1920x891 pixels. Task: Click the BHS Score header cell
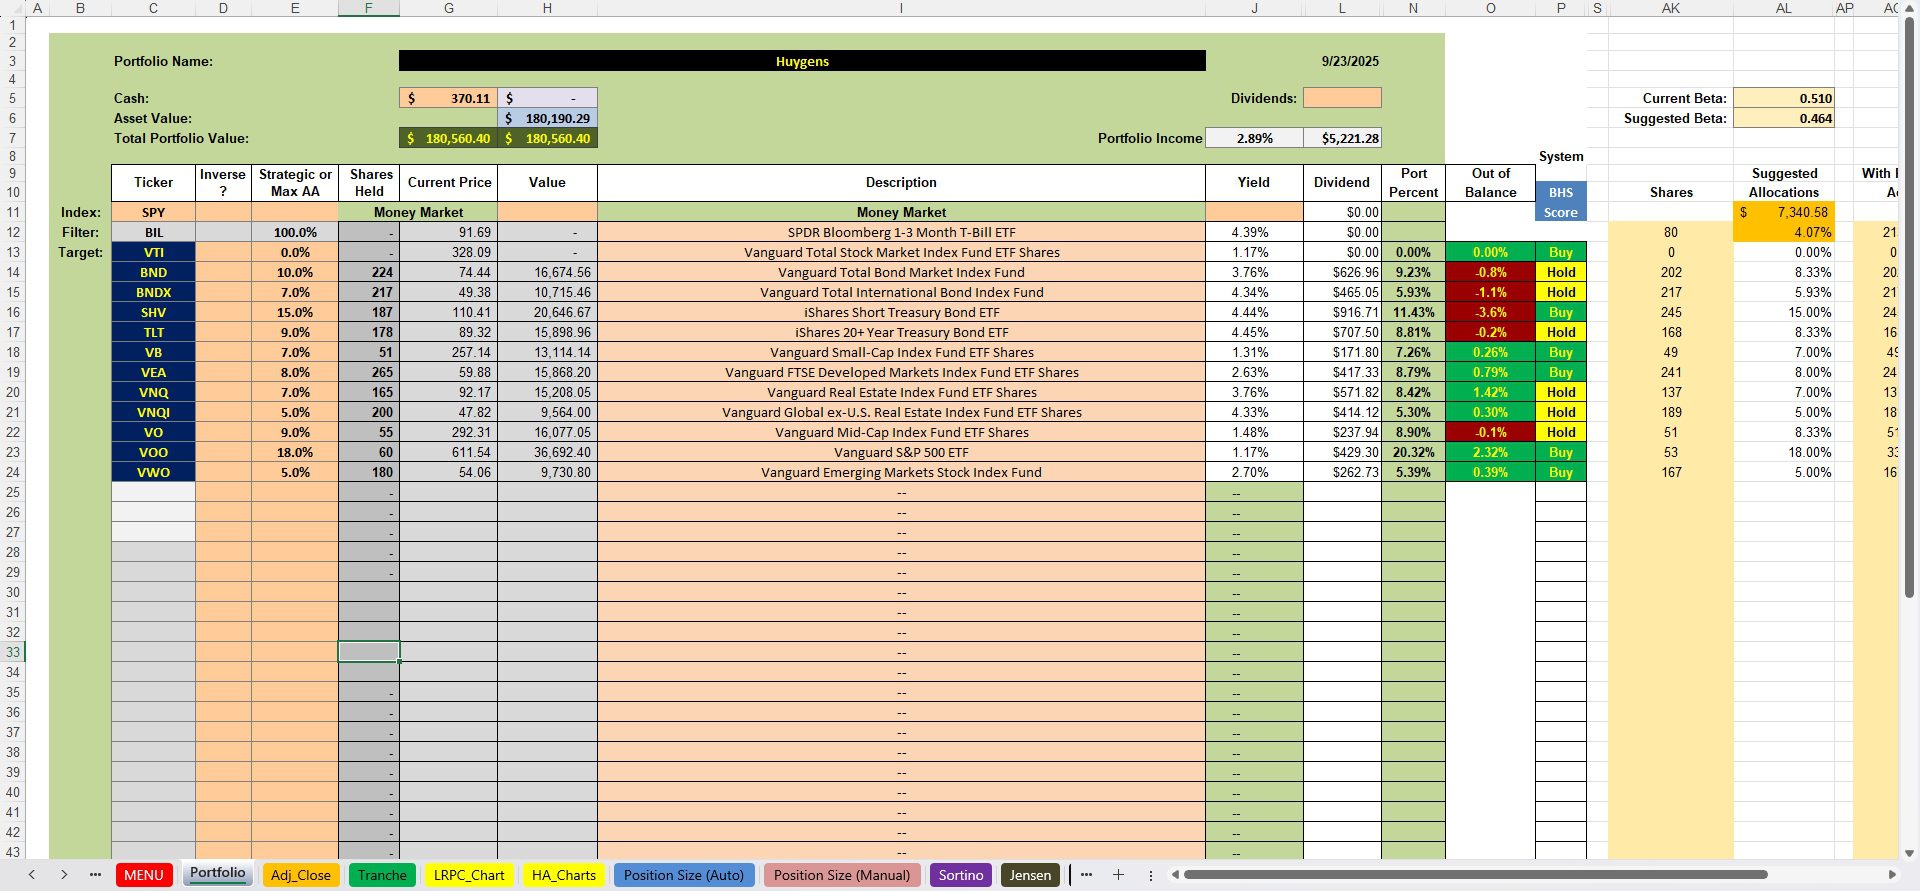point(1561,202)
